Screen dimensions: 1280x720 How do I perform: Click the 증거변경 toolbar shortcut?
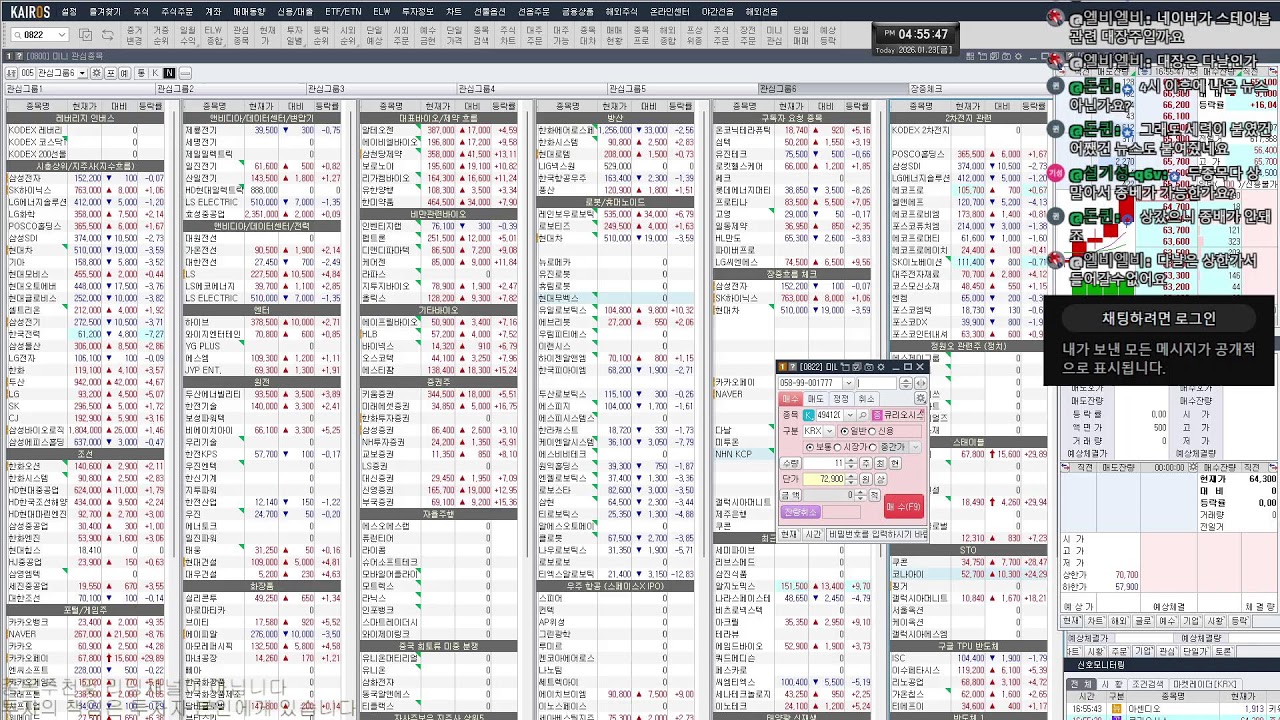tap(134, 36)
